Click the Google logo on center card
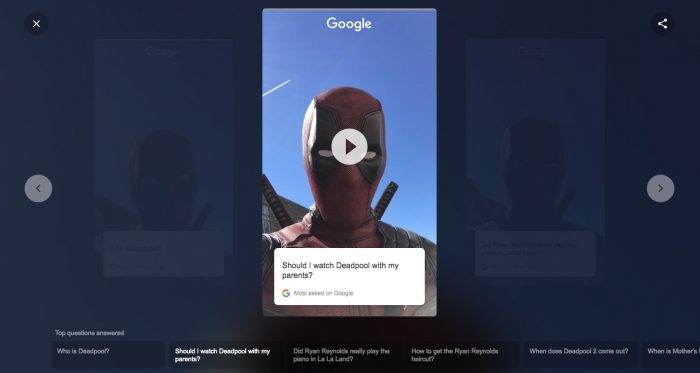Image resolution: width=700 pixels, height=373 pixels. [349, 24]
